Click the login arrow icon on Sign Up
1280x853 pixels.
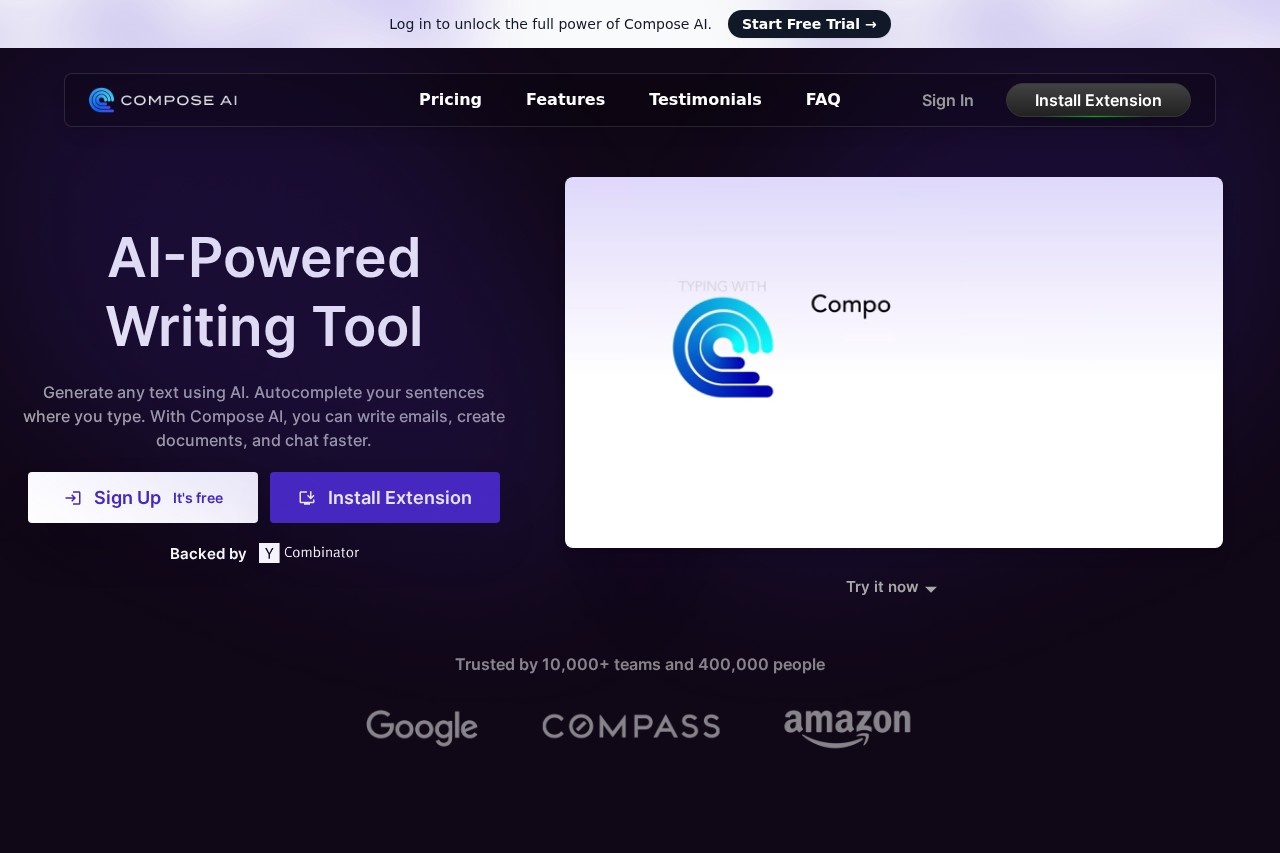pyautogui.click(x=73, y=498)
